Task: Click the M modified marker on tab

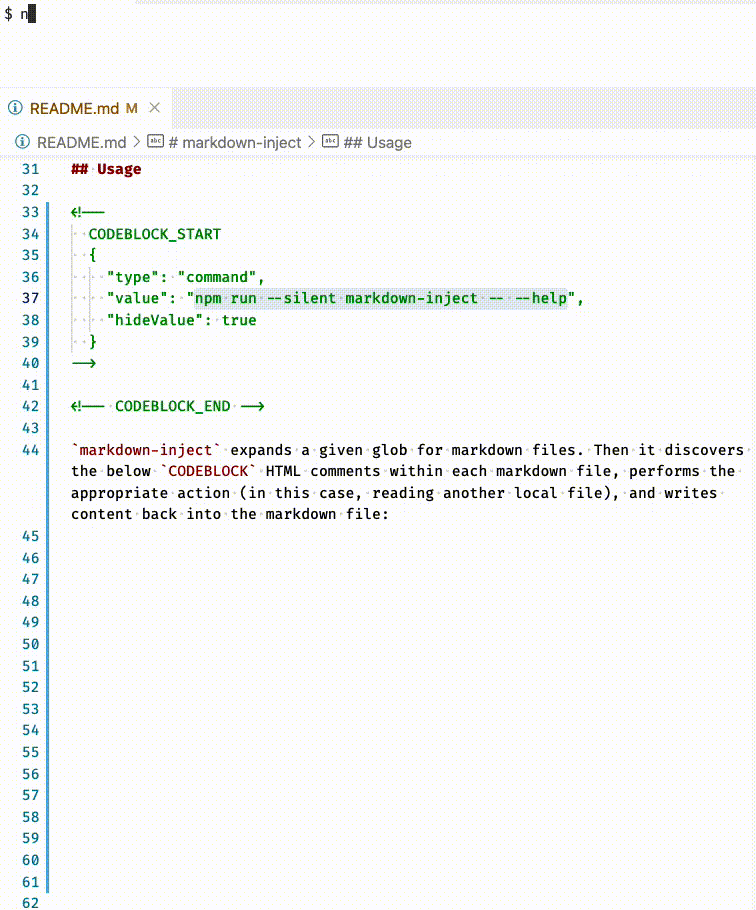Action: 132,109
